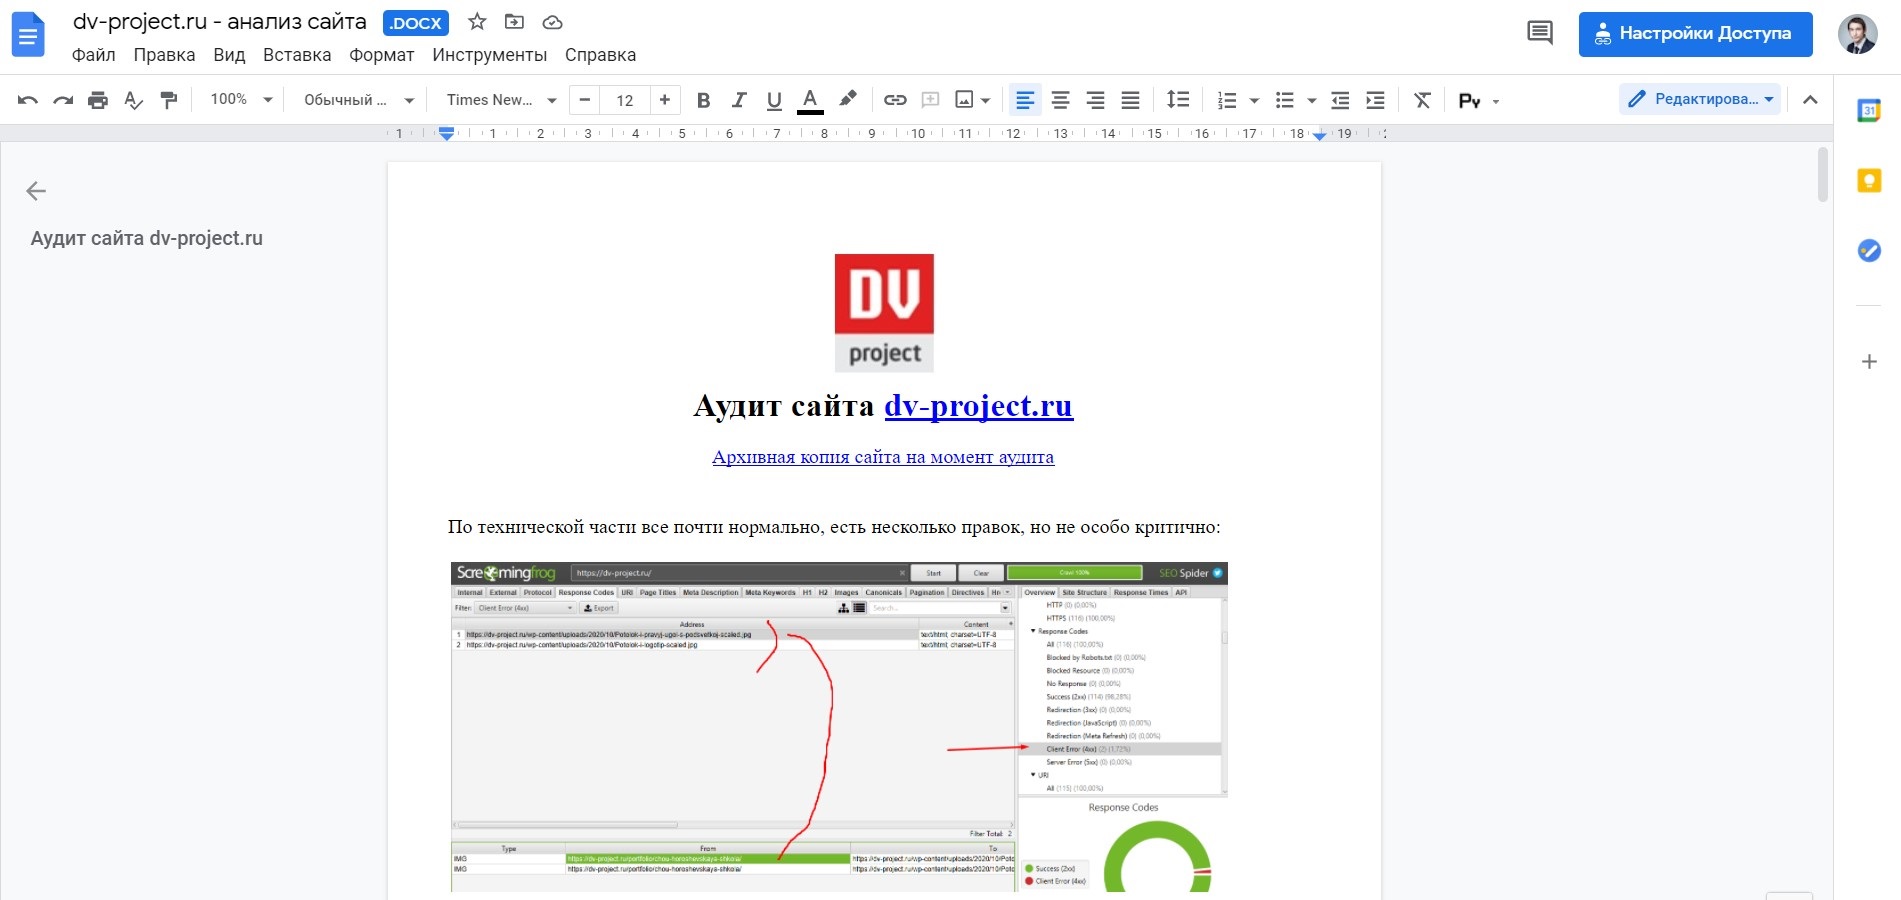Click the Insert link icon
Screen dimensions: 1901x900
(x=894, y=99)
